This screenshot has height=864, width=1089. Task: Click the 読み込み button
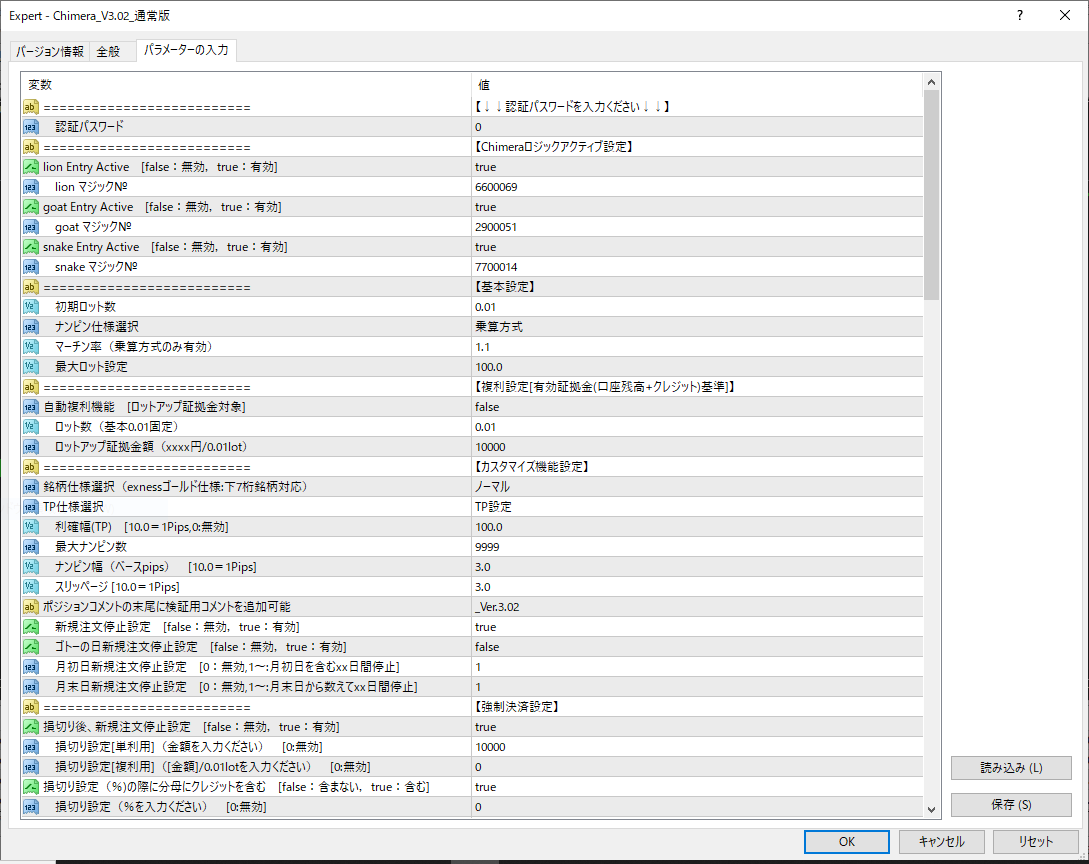pyautogui.click(x=1010, y=767)
